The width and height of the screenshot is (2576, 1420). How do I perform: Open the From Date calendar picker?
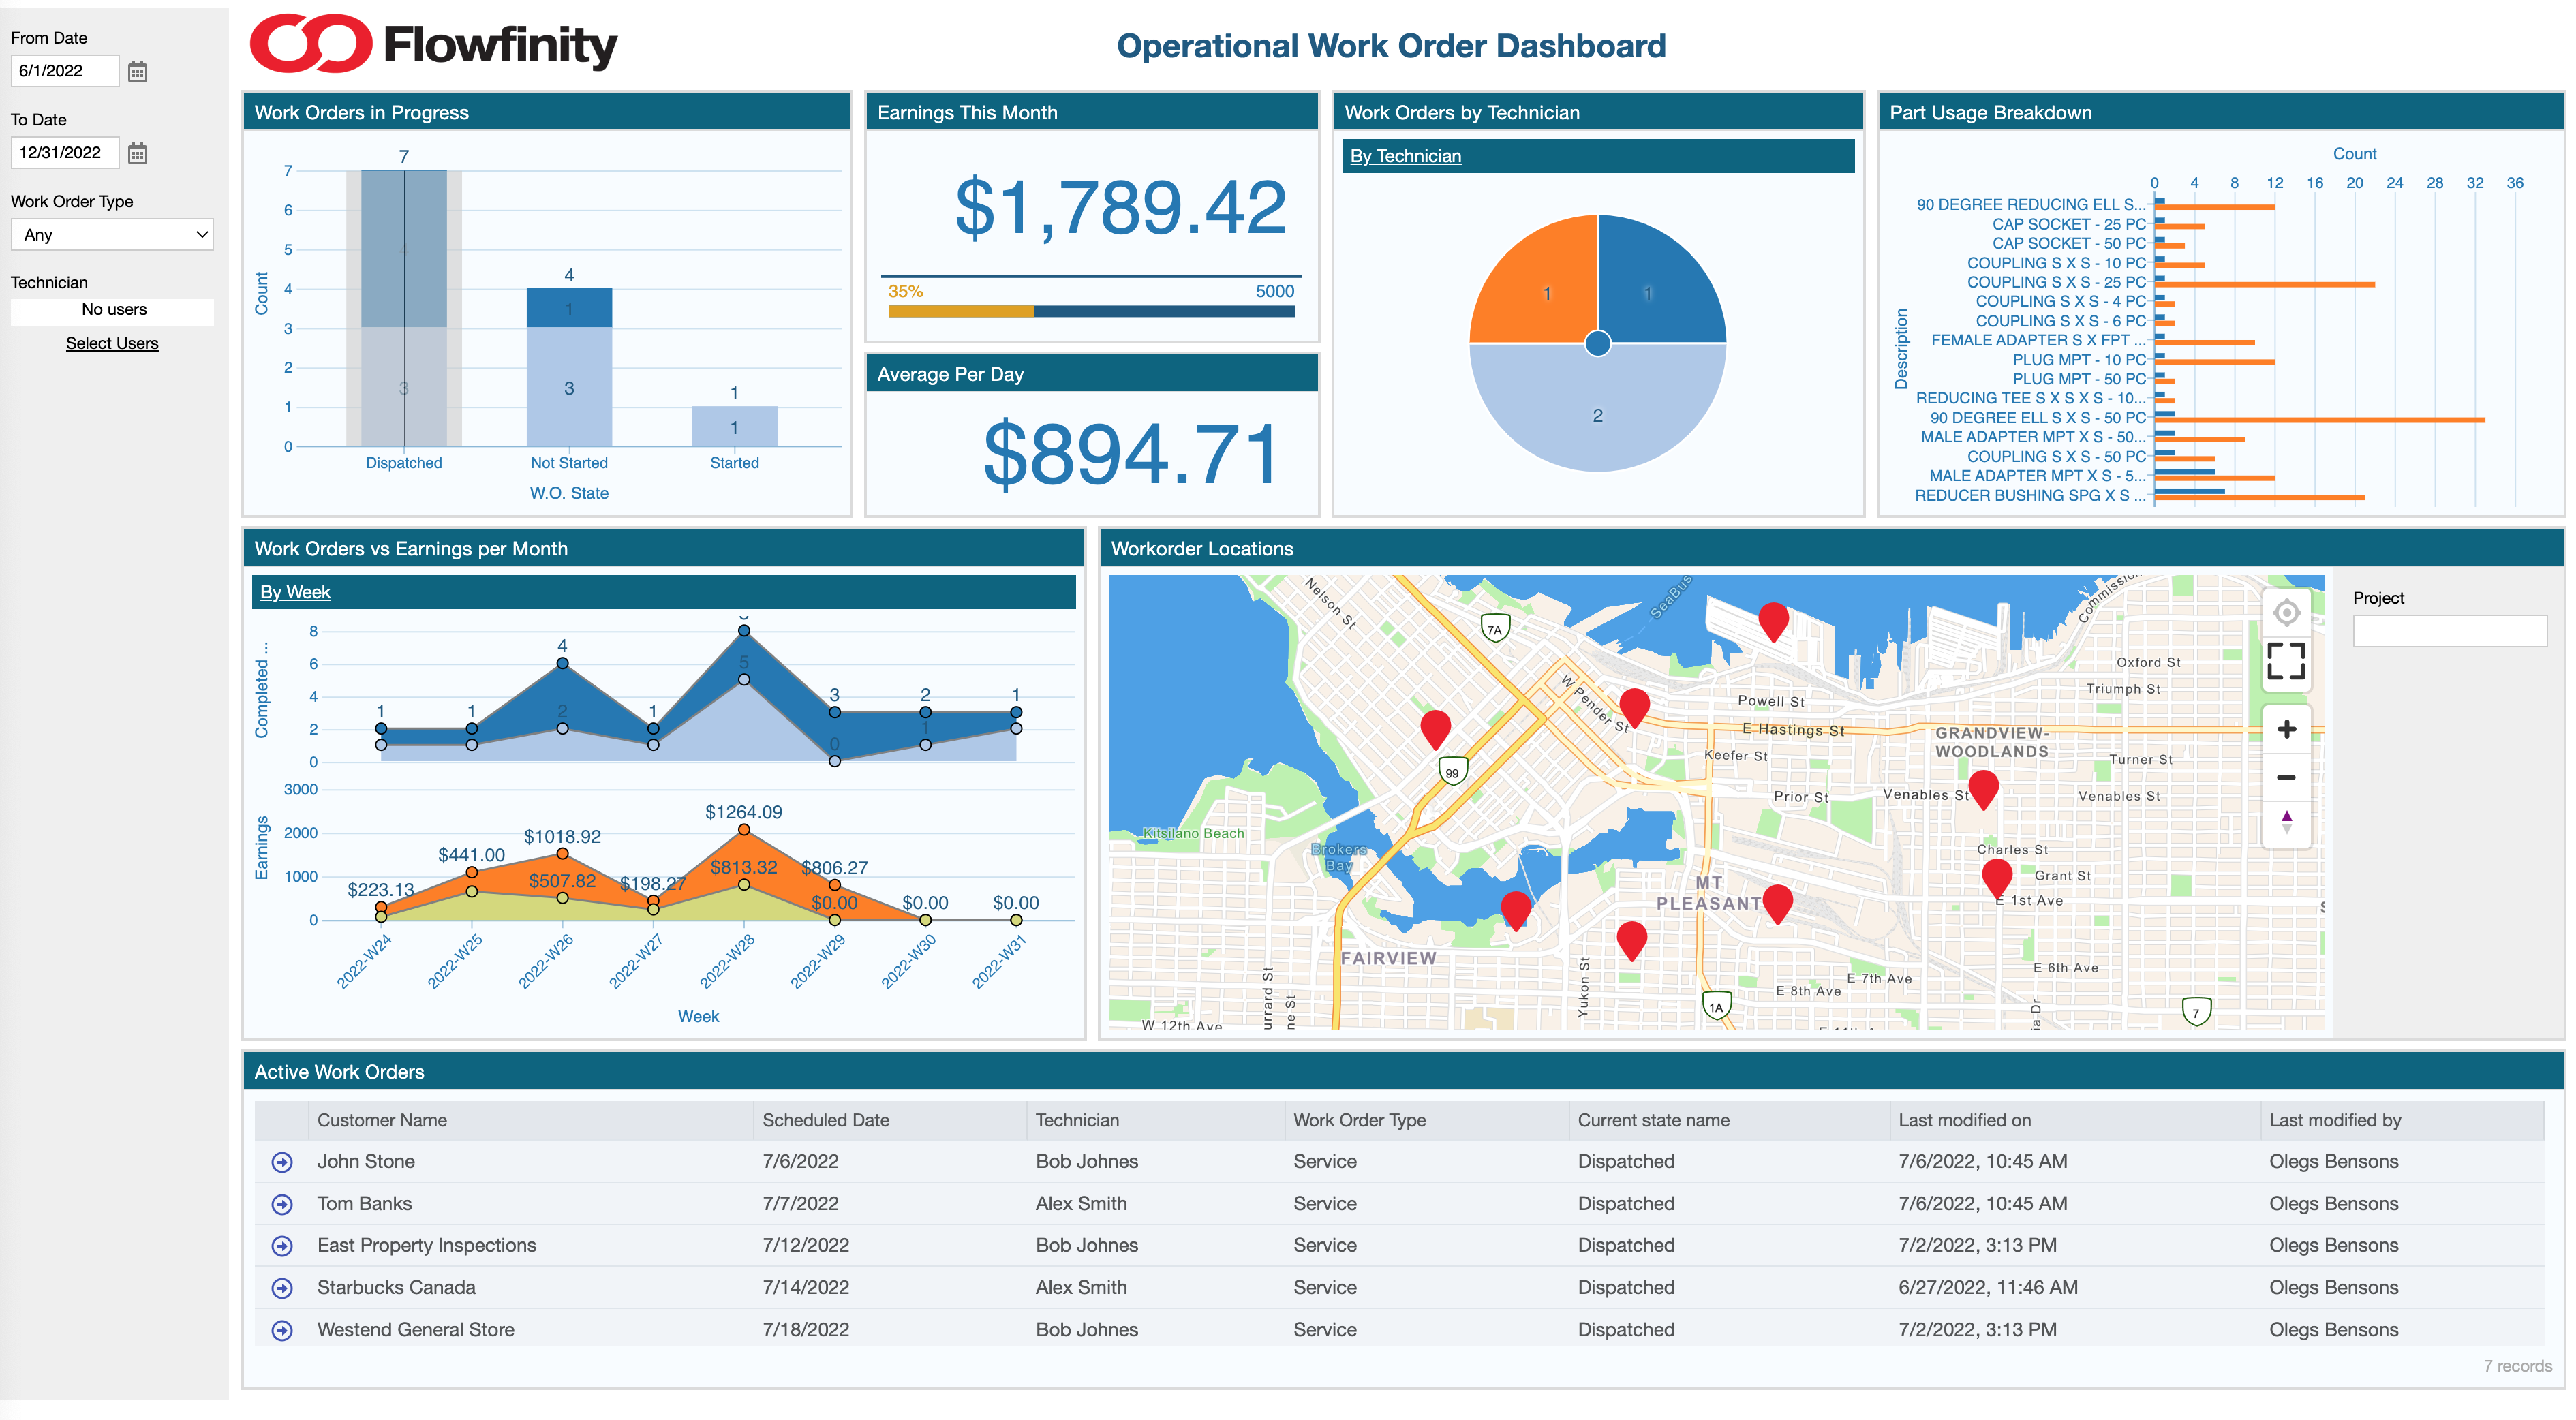[x=138, y=71]
